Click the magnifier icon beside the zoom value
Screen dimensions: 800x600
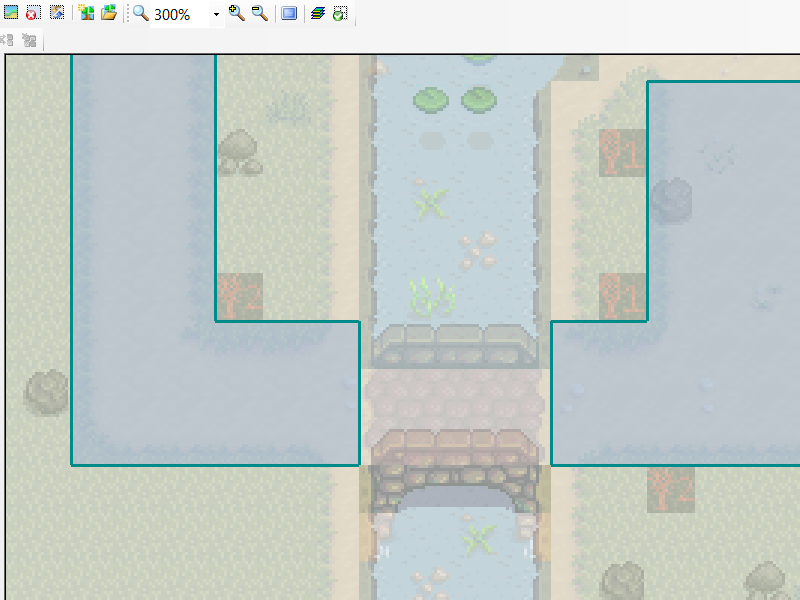tap(140, 14)
